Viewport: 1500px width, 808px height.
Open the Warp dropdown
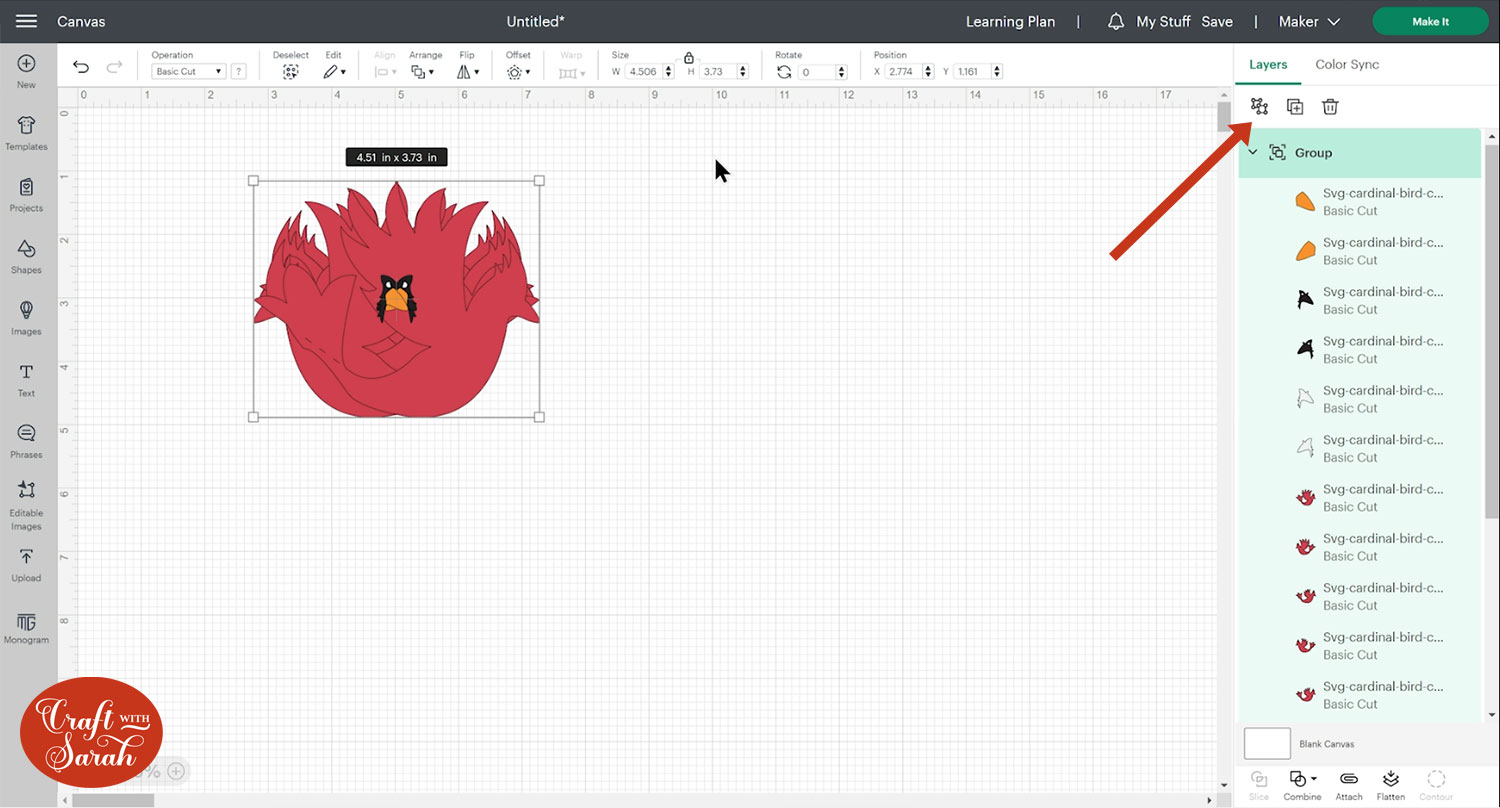[x=571, y=72]
